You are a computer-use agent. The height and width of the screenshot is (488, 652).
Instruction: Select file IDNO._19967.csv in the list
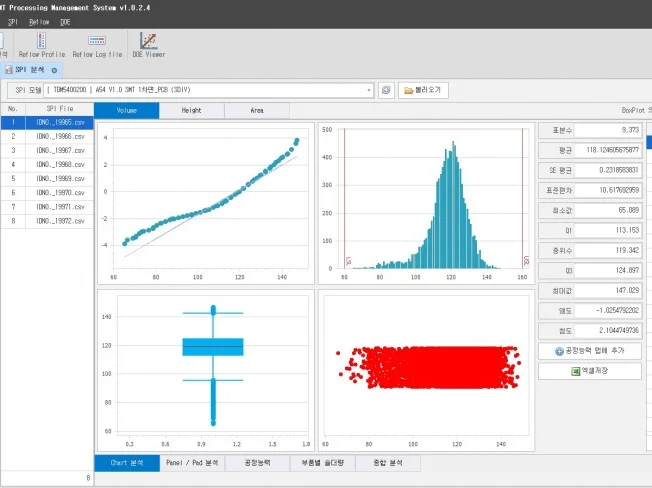(x=60, y=150)
